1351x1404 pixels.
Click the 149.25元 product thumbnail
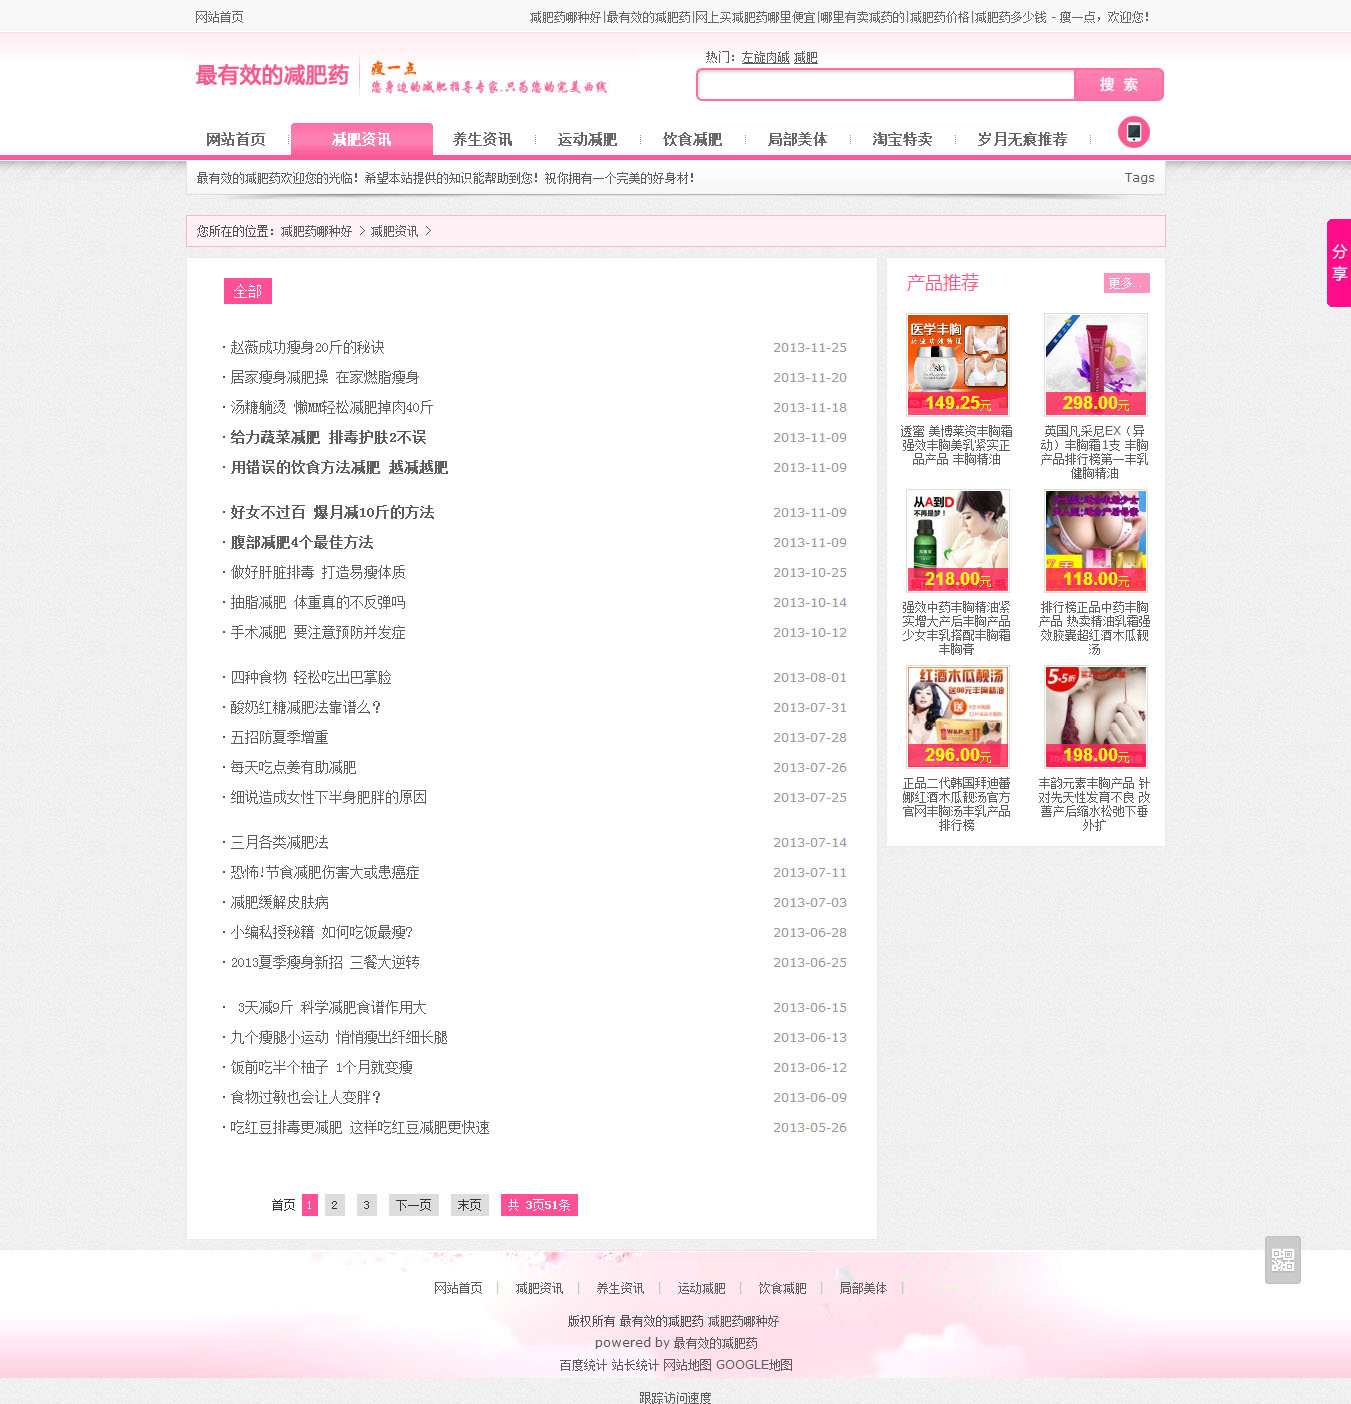pos(957,364)
